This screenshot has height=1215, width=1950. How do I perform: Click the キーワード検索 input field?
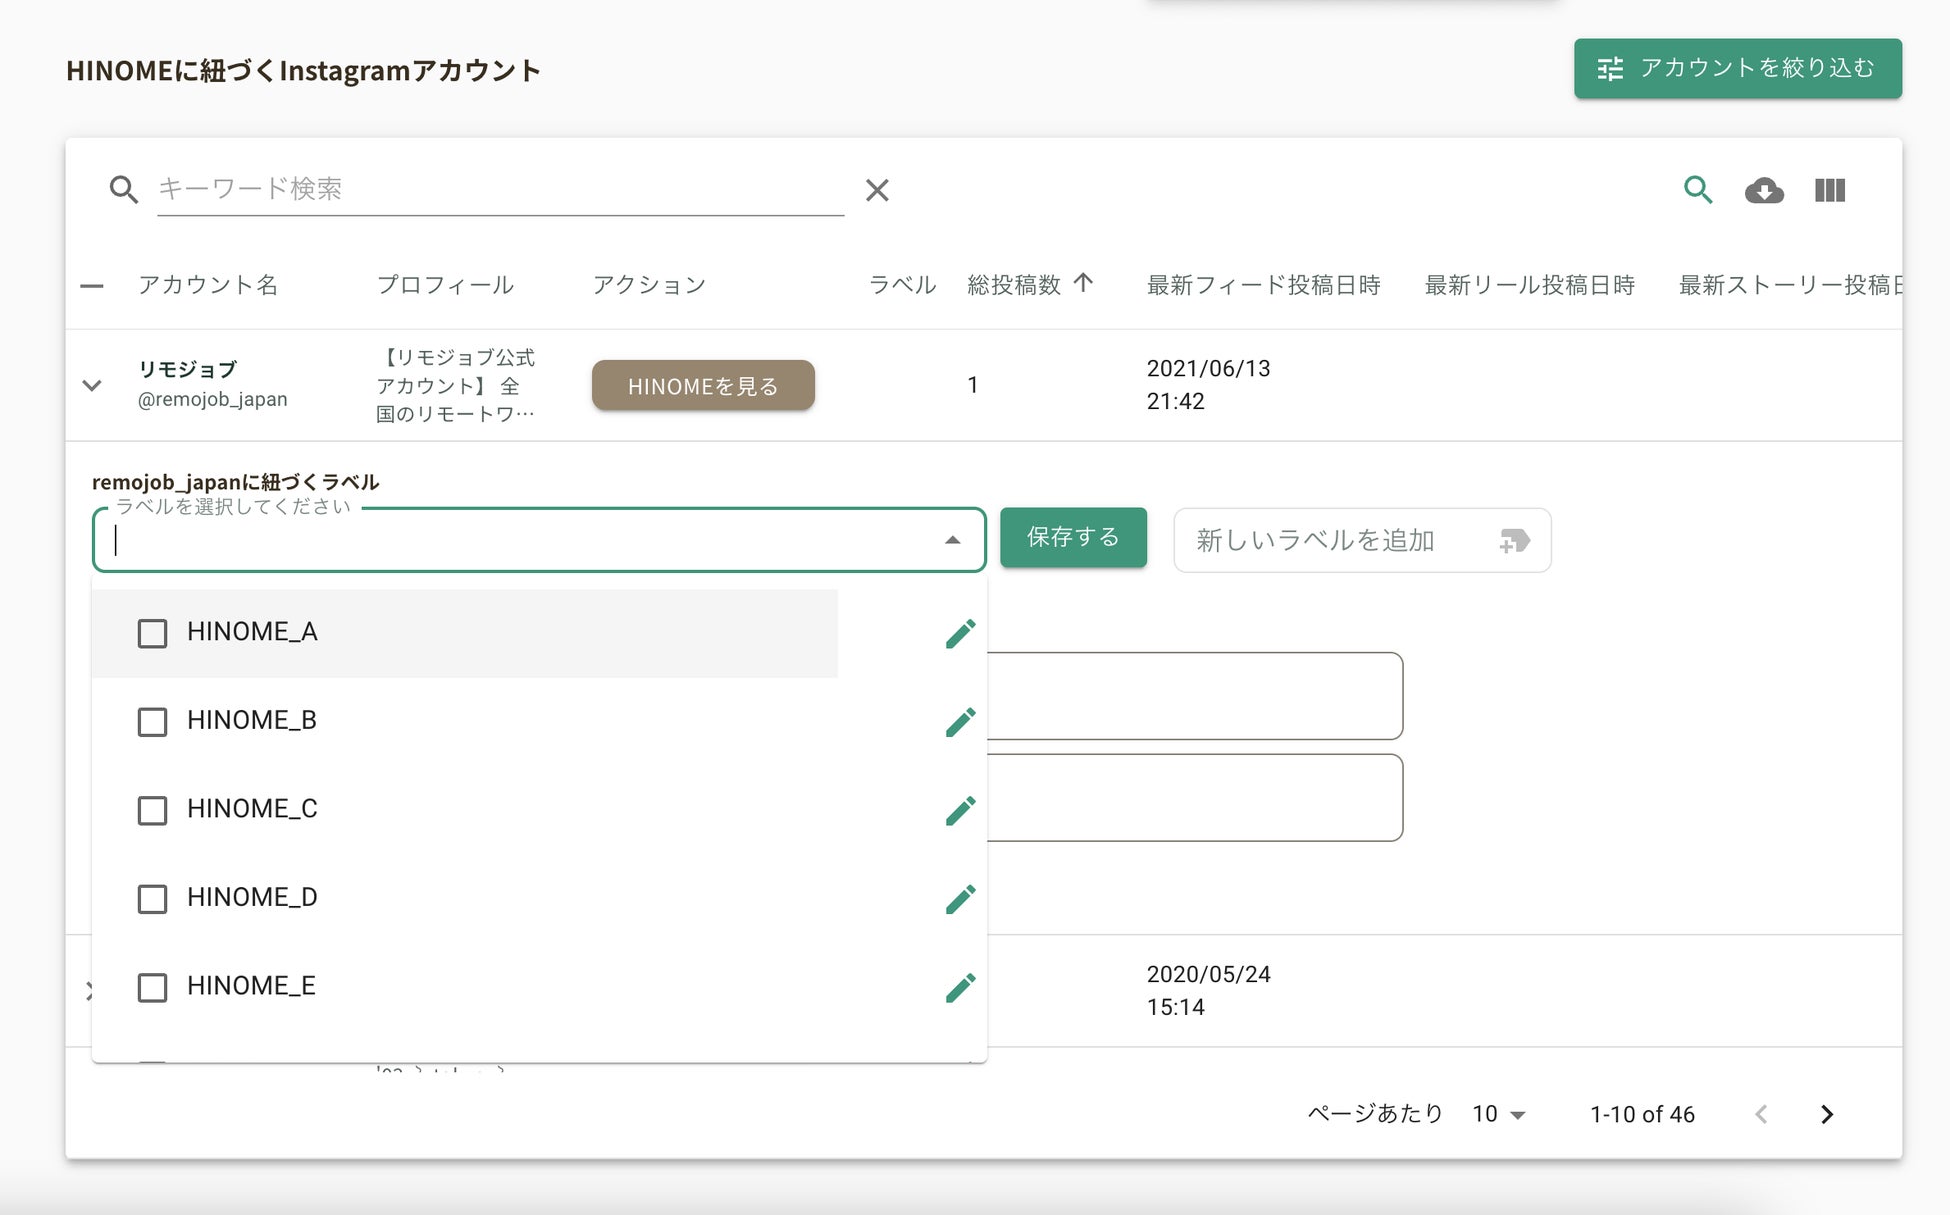[500, 189]
